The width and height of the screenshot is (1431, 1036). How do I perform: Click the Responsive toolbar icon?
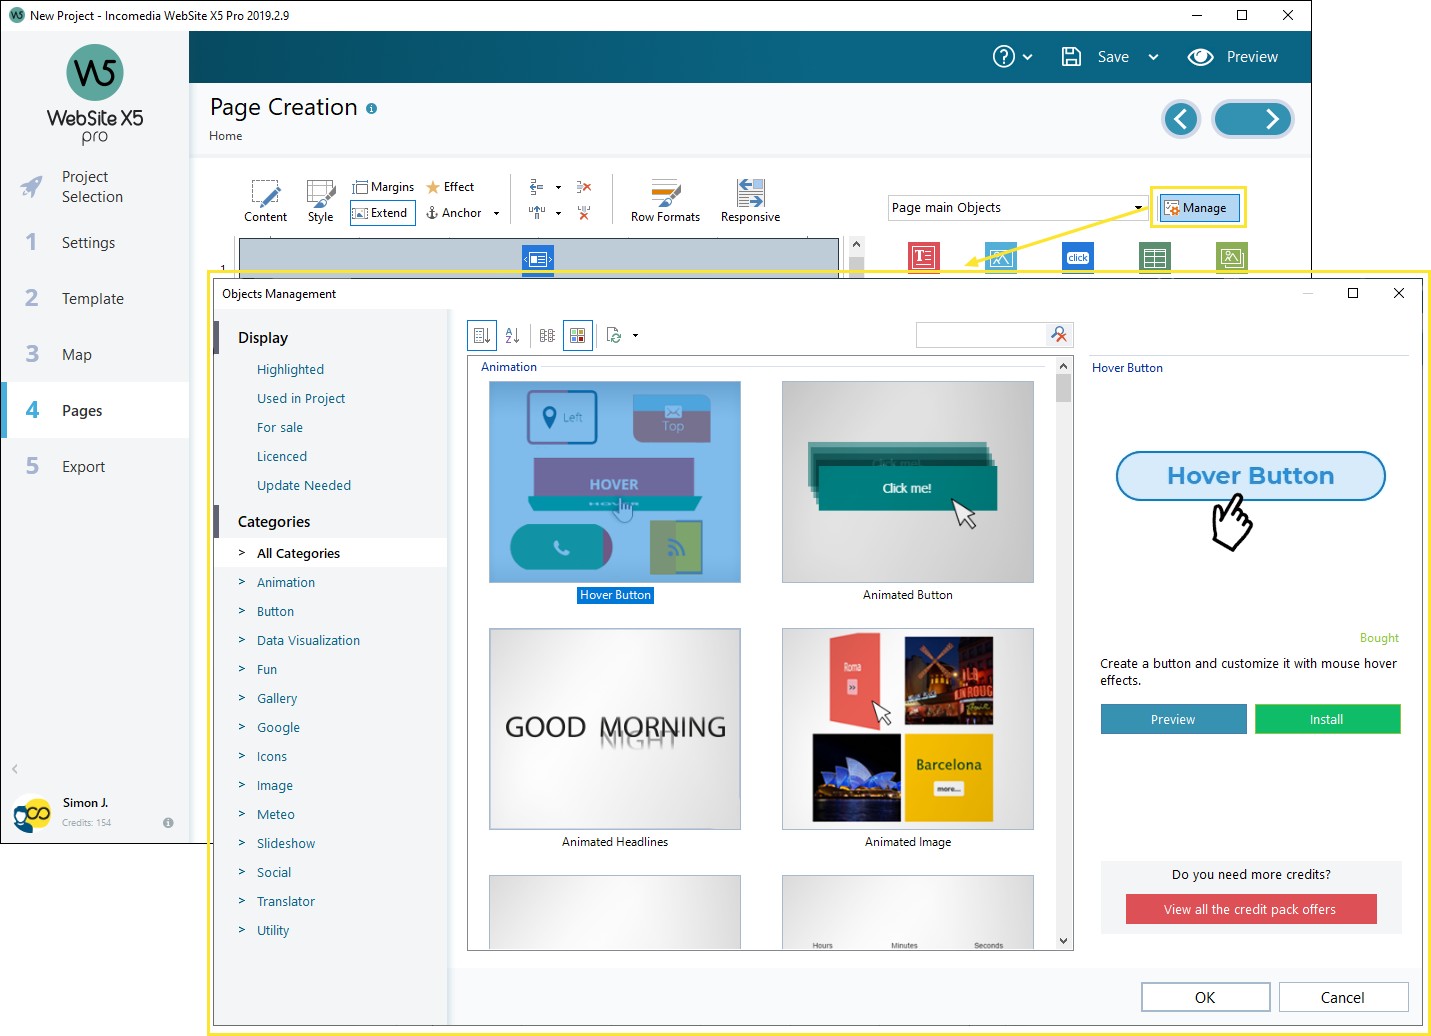749,199
